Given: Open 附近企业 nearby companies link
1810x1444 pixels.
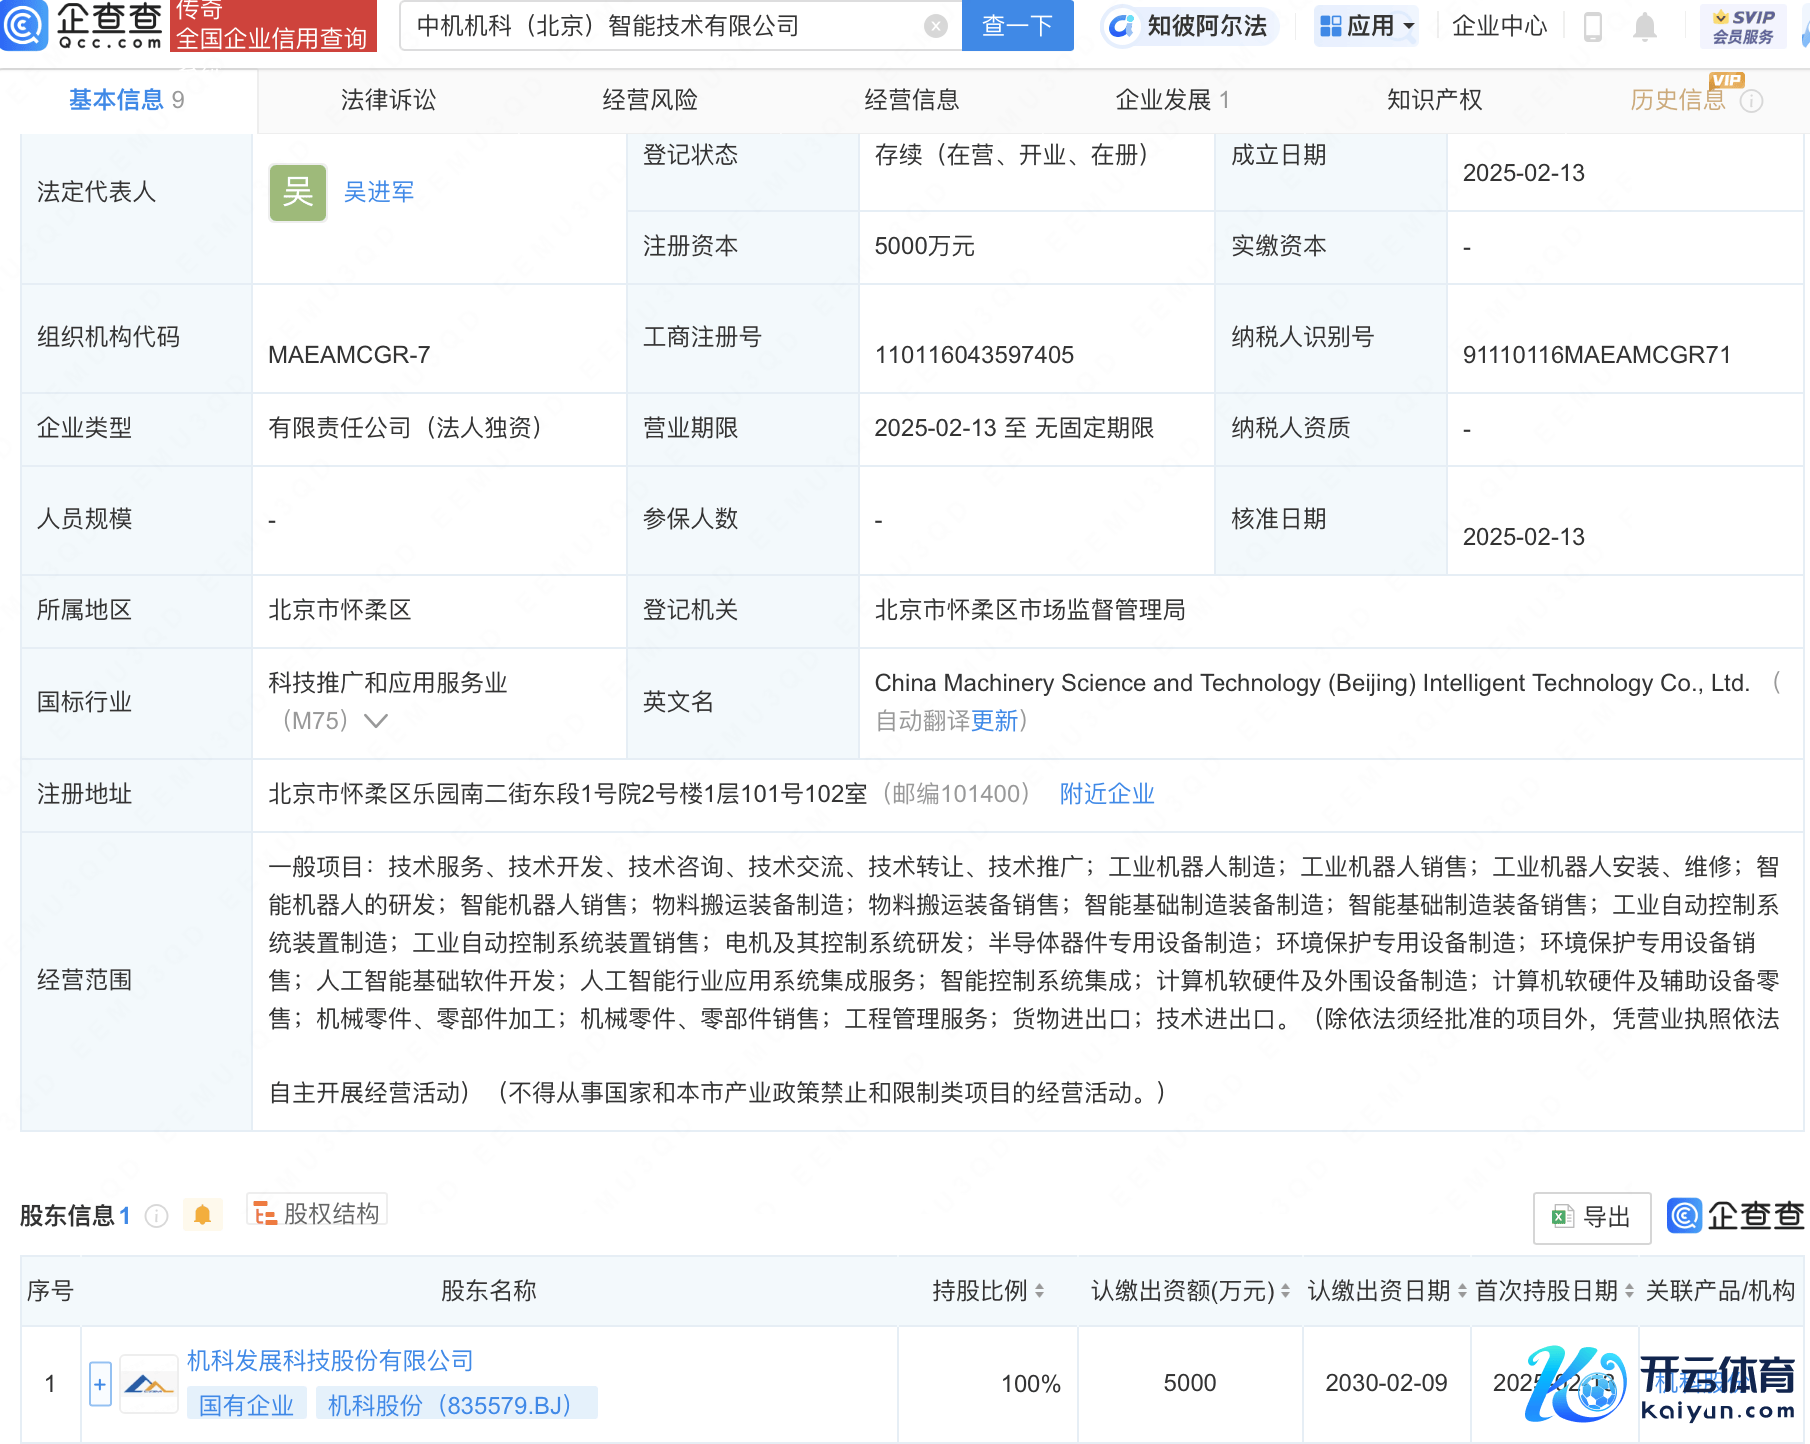Looking at the screenshot, I should pyautogui.click(x=1107, y=794).
